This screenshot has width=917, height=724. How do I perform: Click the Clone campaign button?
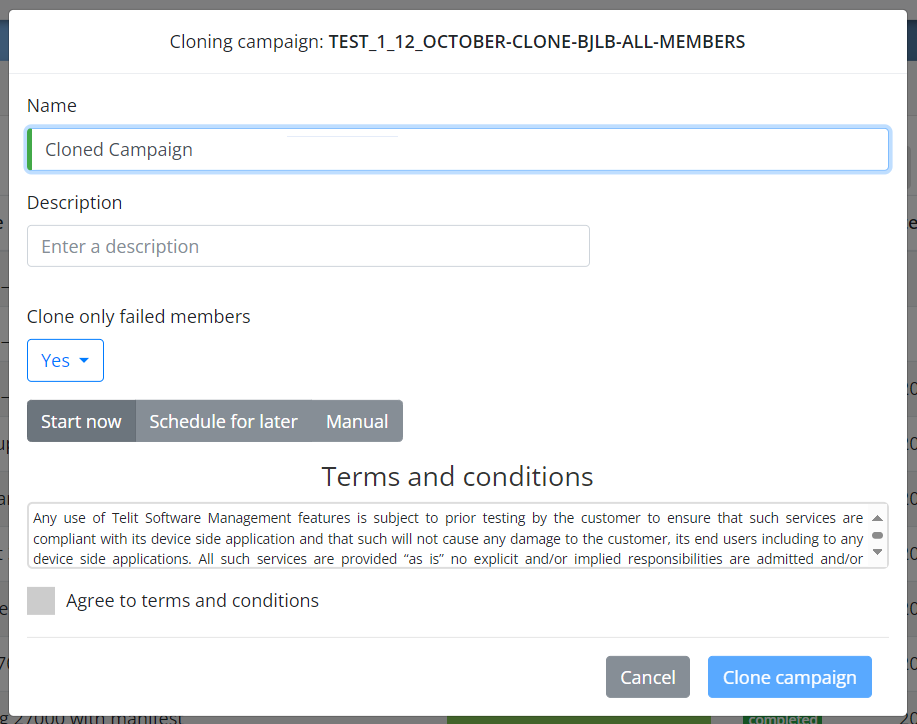pos(790,677)
